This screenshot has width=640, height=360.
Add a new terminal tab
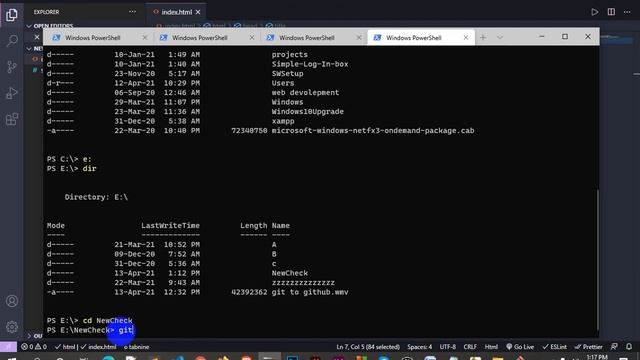coord(483,38)
